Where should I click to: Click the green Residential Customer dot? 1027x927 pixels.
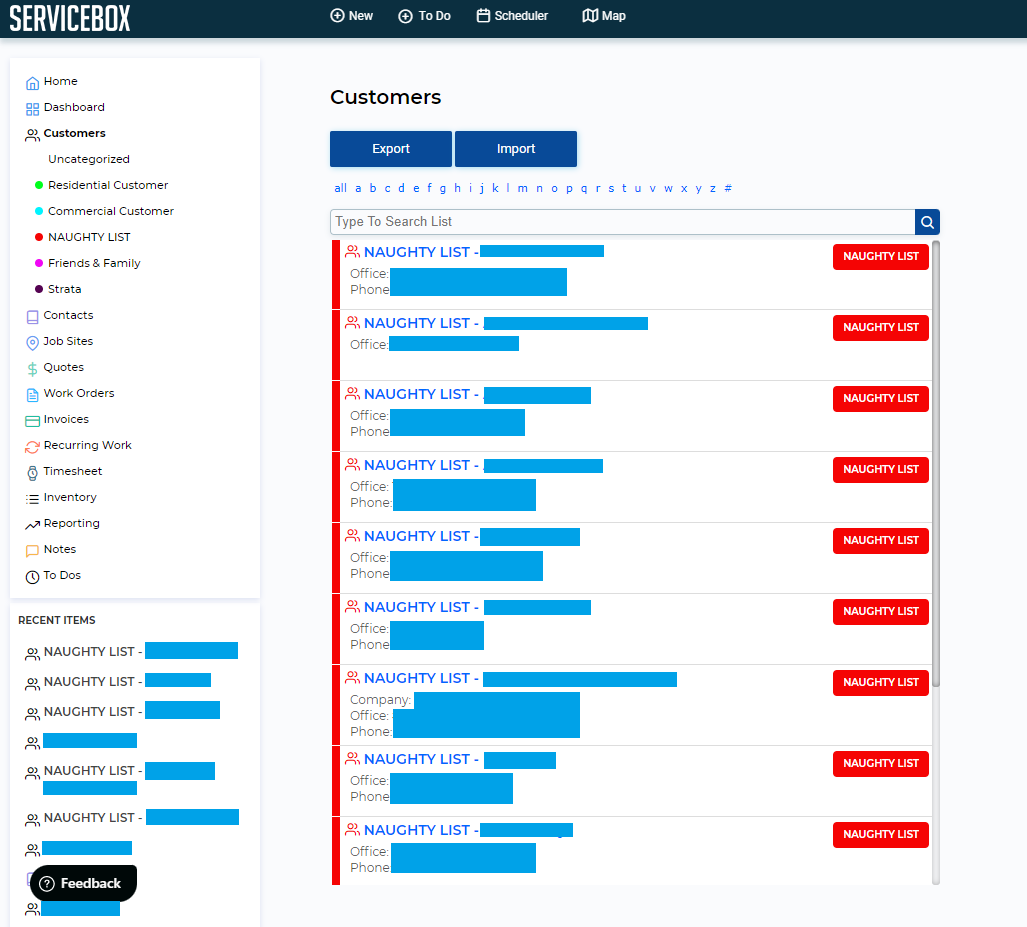tap(39, 185)
